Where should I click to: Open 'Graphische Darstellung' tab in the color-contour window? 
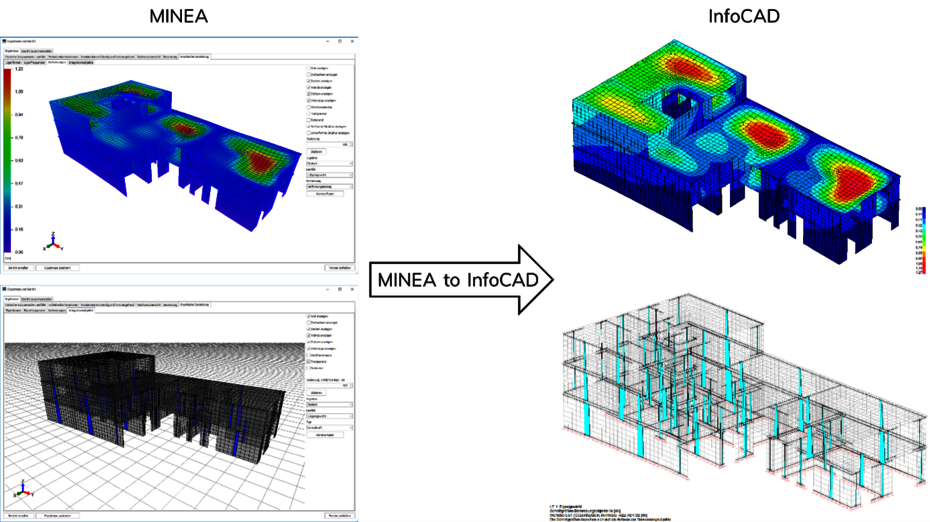194,57
